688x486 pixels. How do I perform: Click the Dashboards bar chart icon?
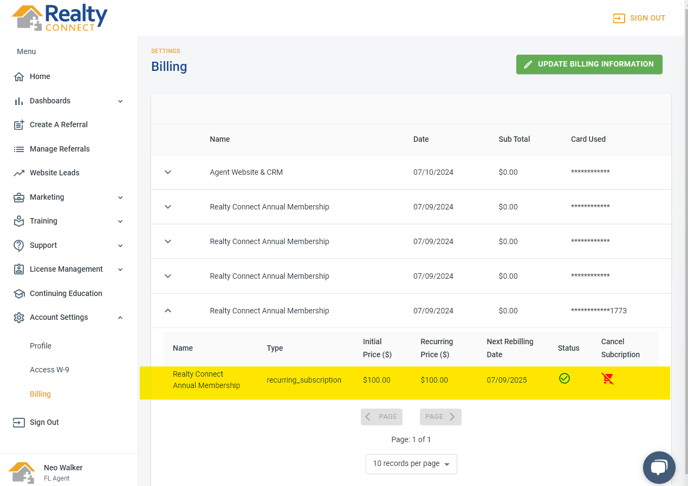click(18, 101)
